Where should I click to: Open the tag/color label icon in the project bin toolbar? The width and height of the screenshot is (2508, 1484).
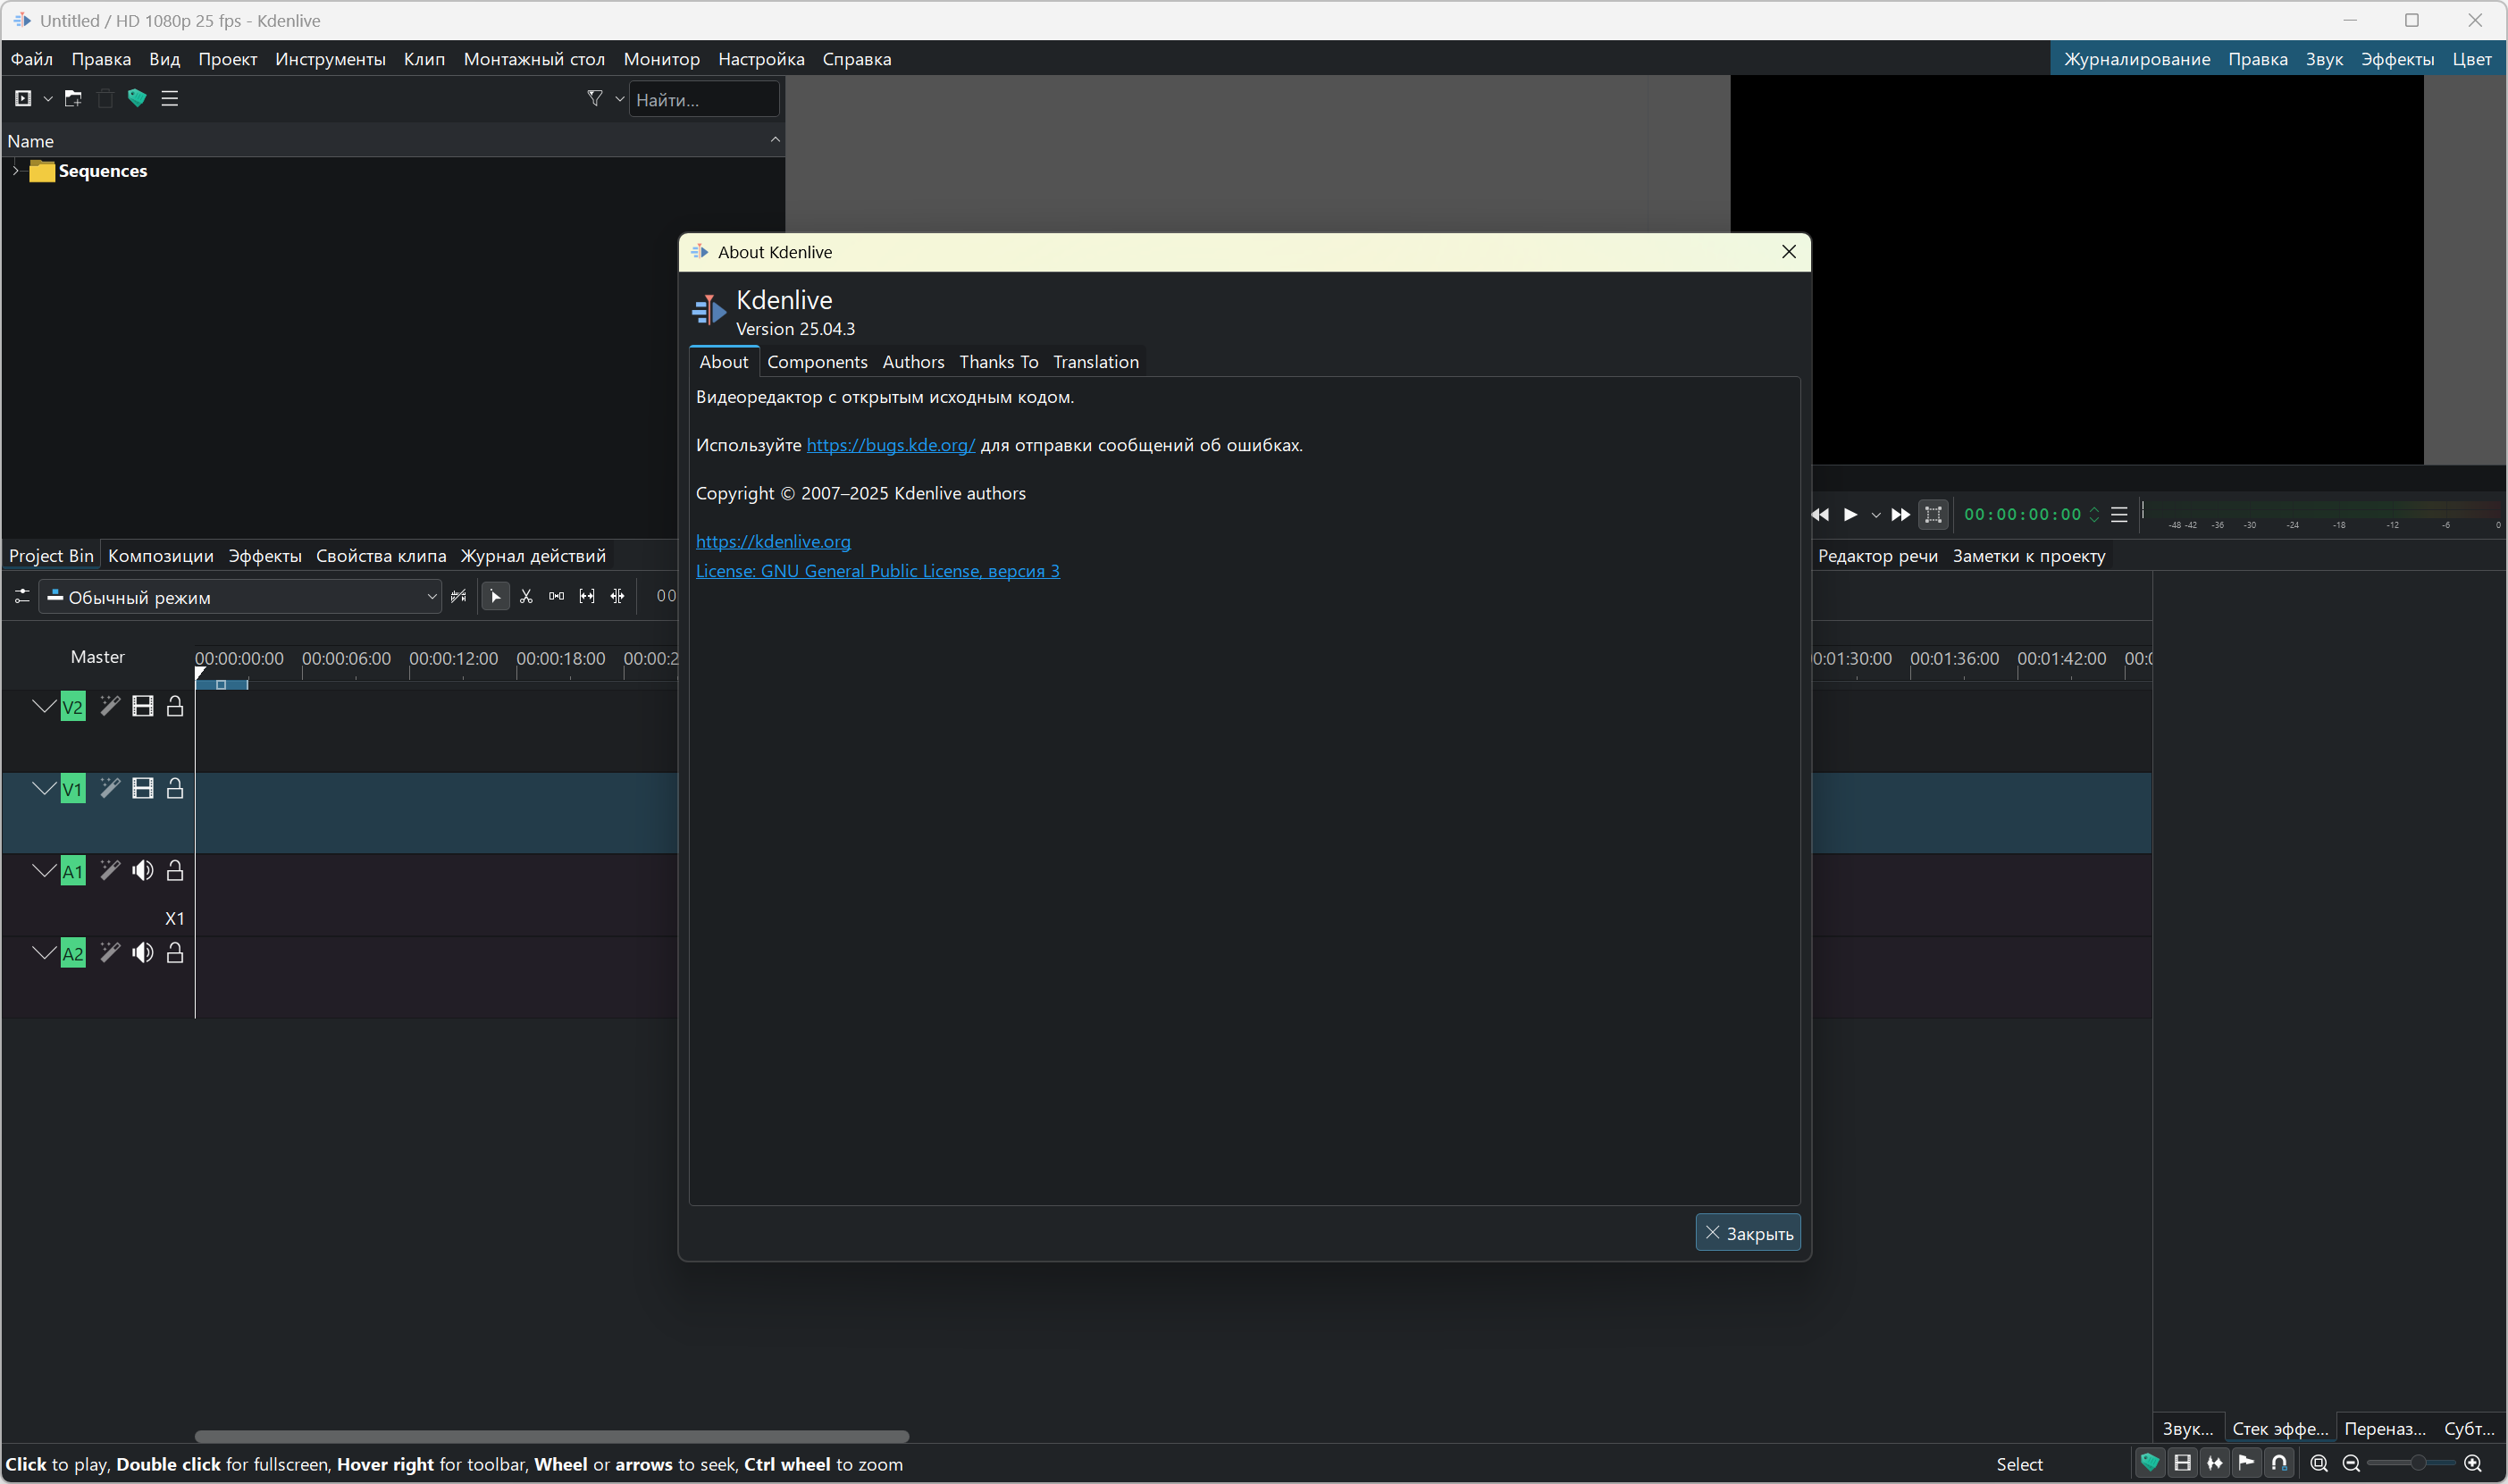pos(137,98)
